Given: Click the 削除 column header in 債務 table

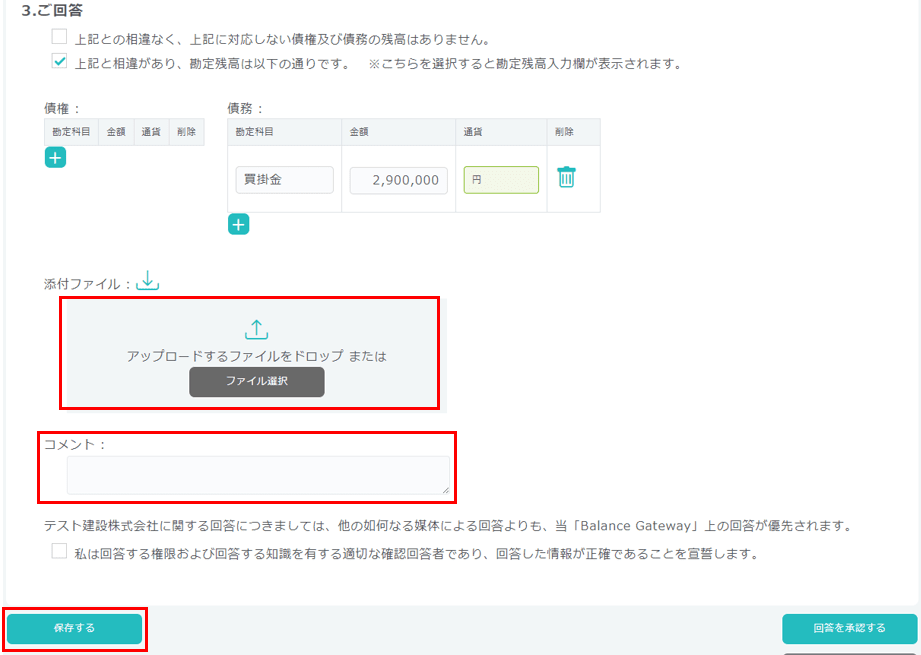Looking at the screenshot, I should (565, 132).
